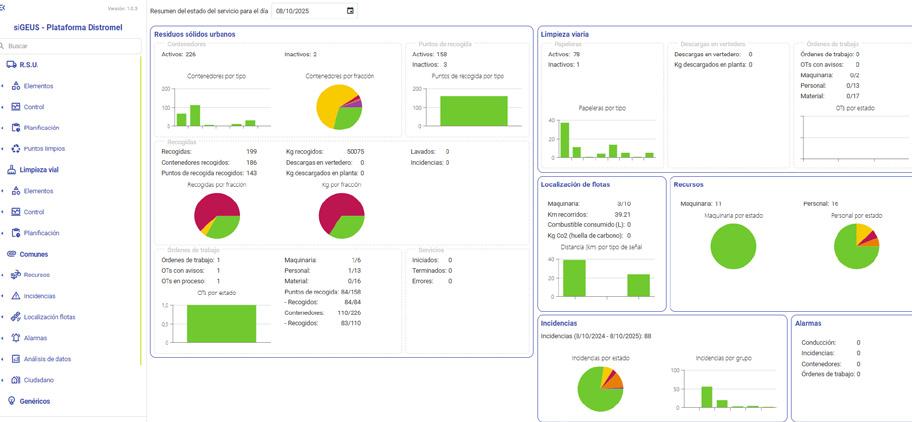912x422 pixels.
Task: Click the Control icon under R.S.U.
Action: tap(16, 107)
